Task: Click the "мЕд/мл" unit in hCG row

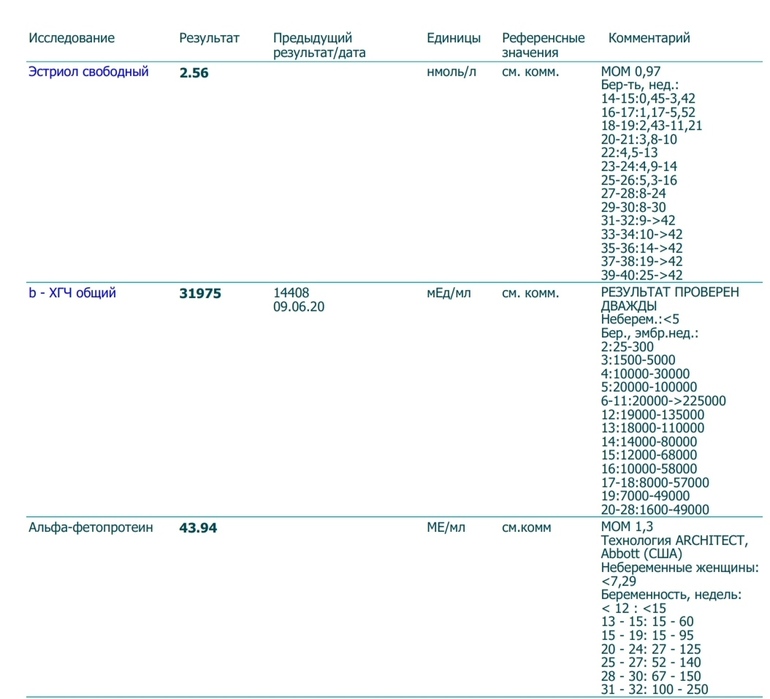Action: pos(448,293)
